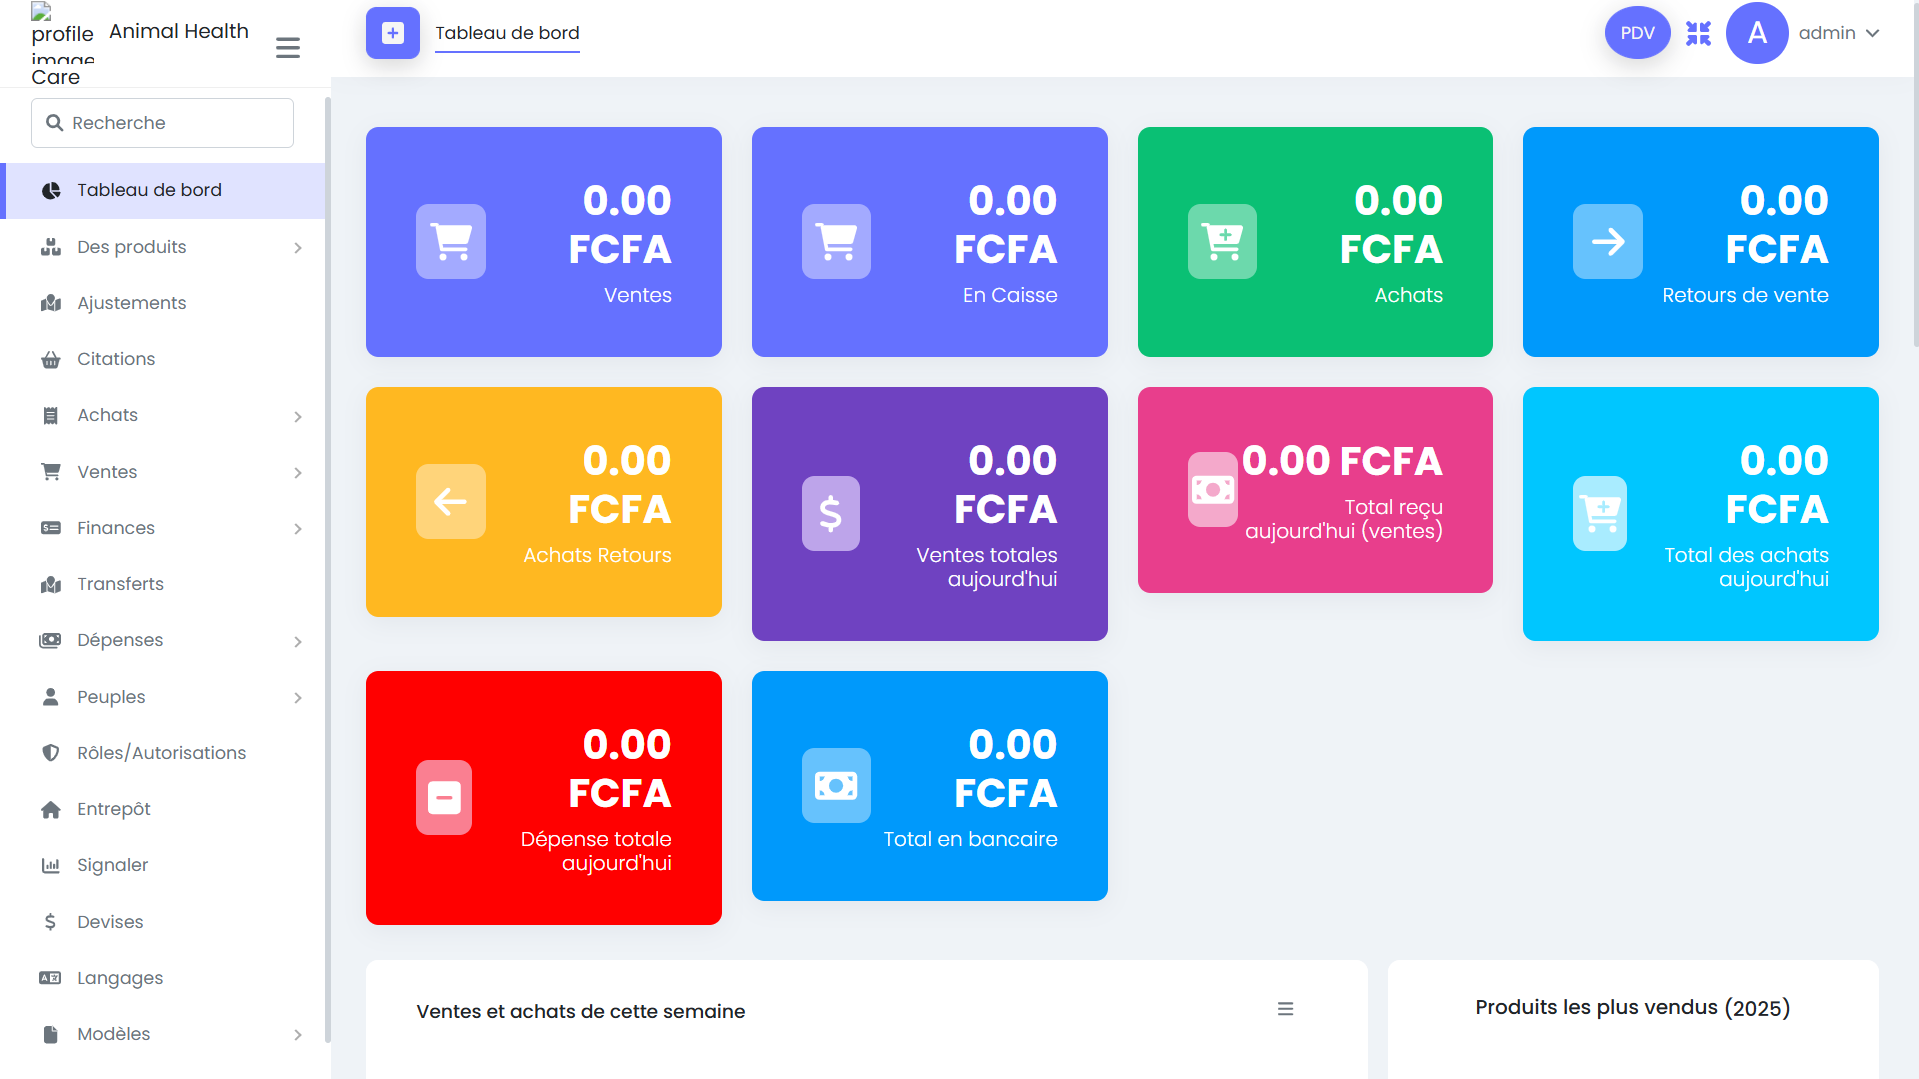Click the PDV button
Viewport: 1919px width, 1079px height.
1636,32
